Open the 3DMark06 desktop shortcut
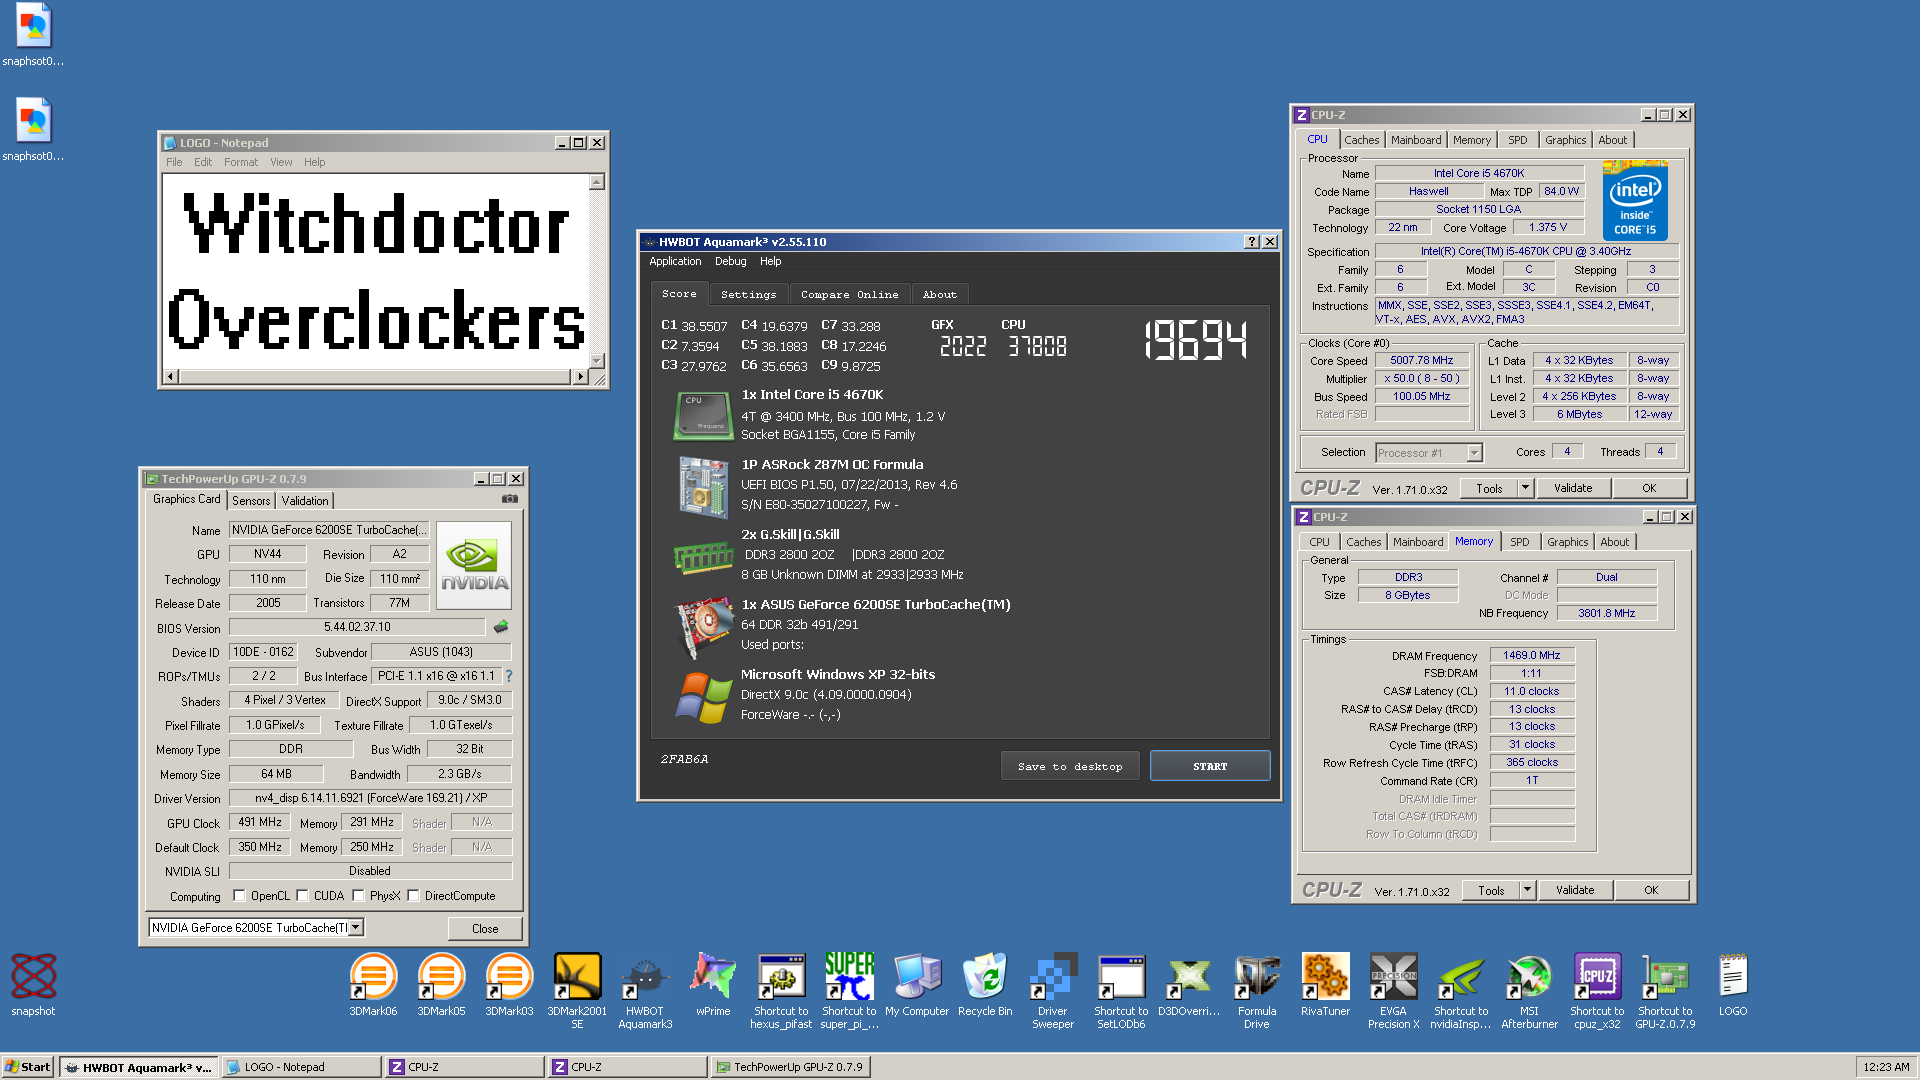 373,985
